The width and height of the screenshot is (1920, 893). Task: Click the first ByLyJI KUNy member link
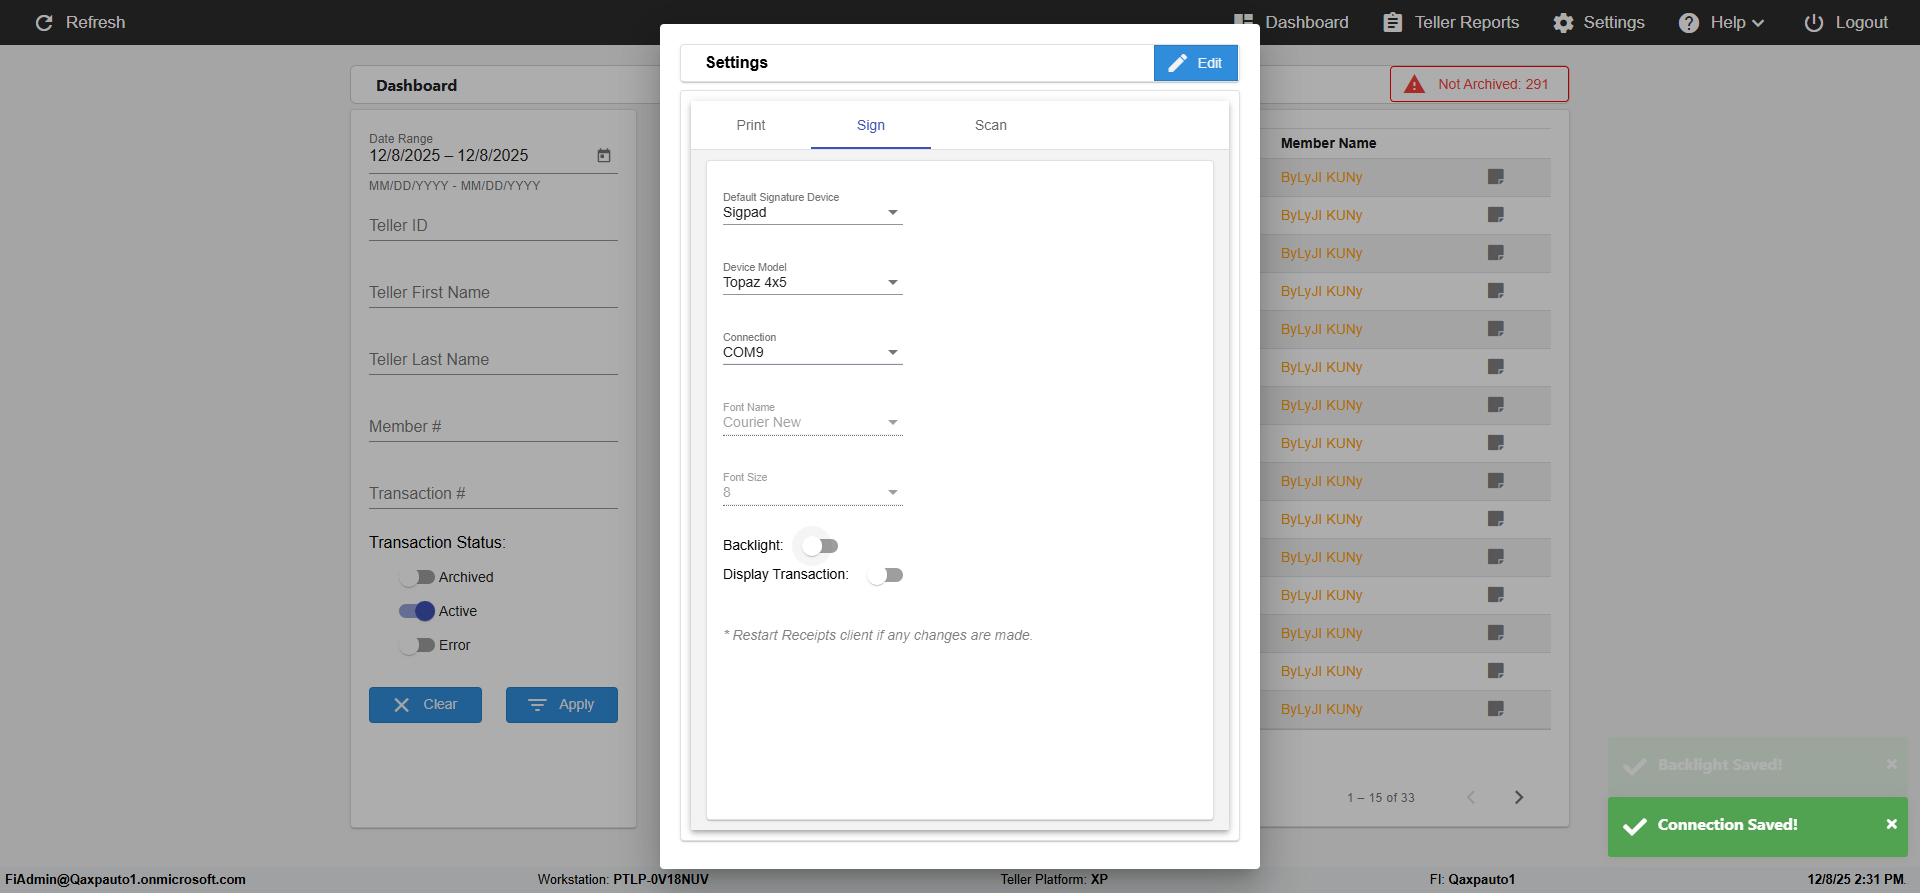(1321, 177)
